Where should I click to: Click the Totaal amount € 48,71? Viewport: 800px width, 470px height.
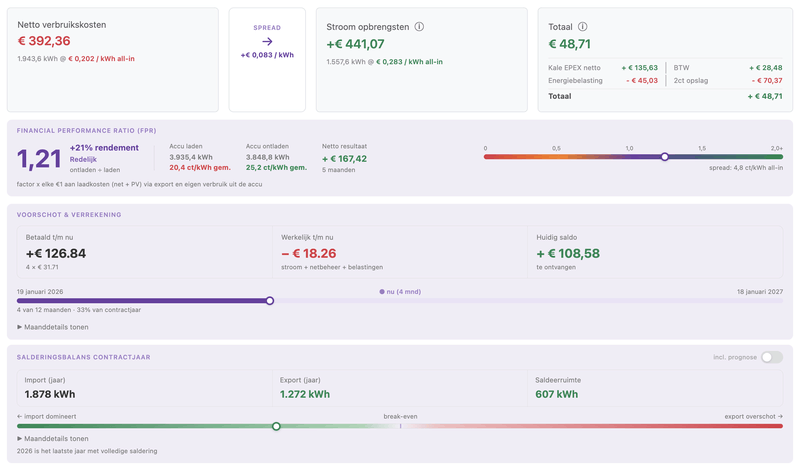click(x=569, y=44)
